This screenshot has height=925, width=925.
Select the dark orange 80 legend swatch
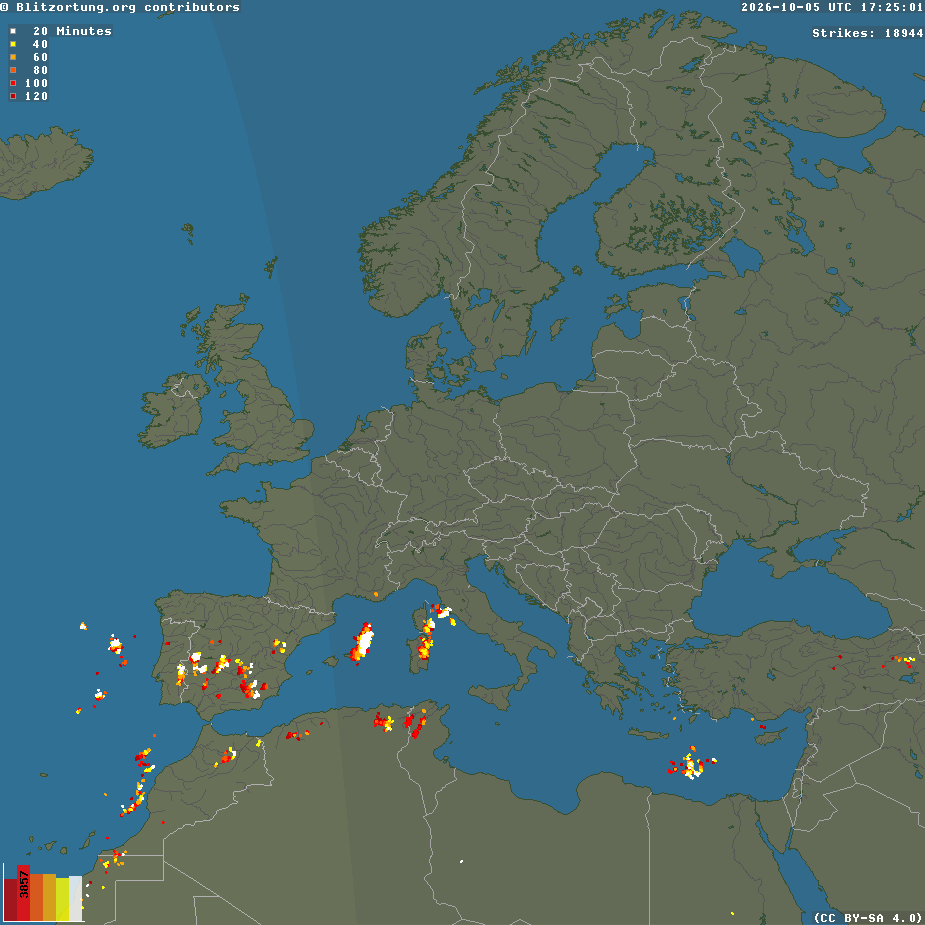pyautogui.click(x=13, y=70)
